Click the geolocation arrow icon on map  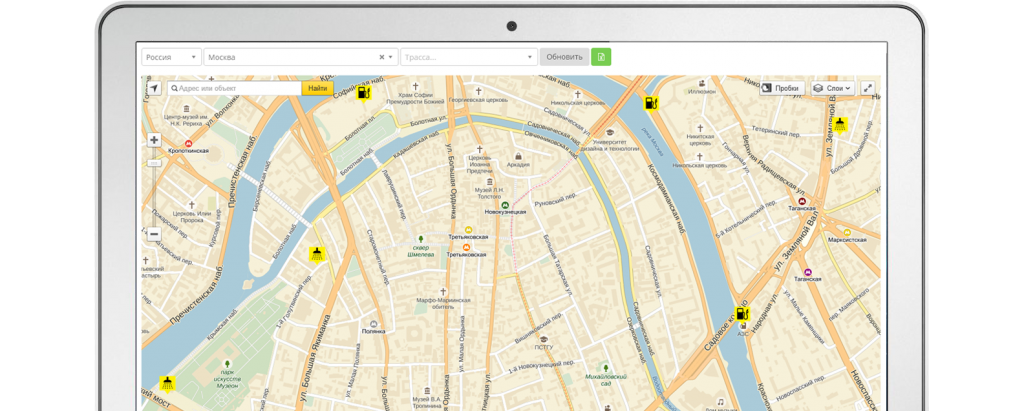point(154,88)
